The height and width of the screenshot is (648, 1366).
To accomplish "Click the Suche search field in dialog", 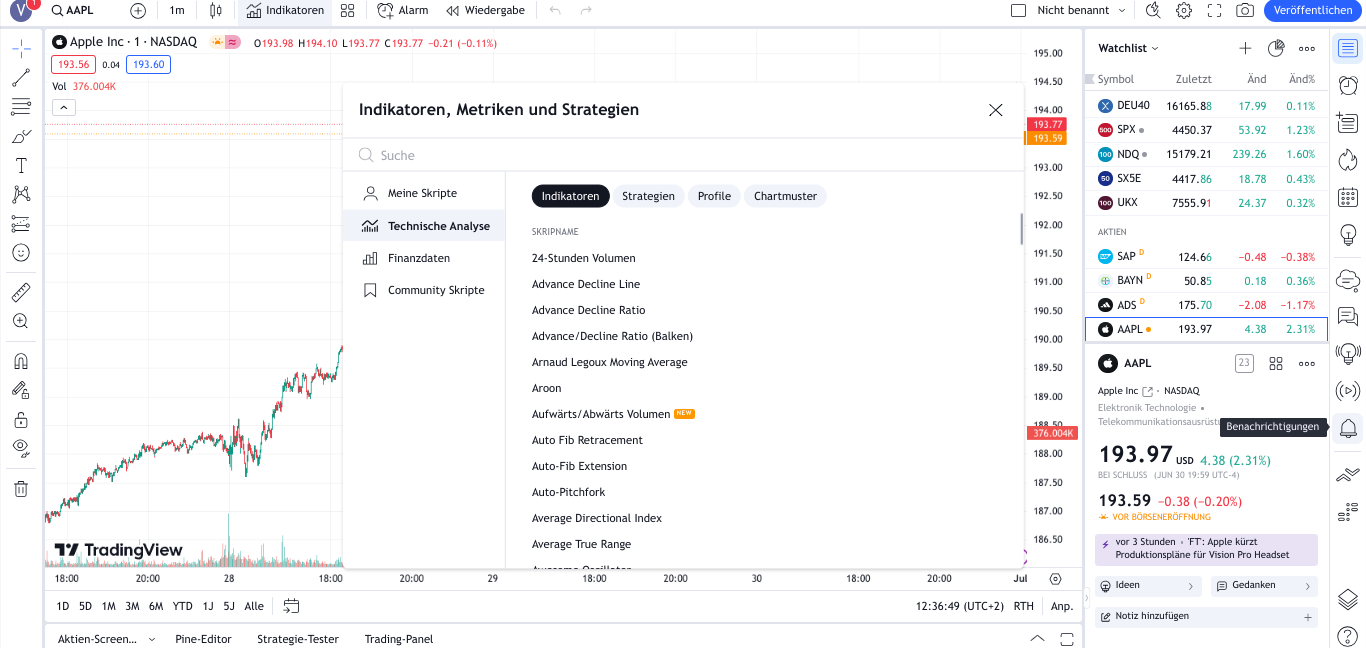I will coord(683,155).
